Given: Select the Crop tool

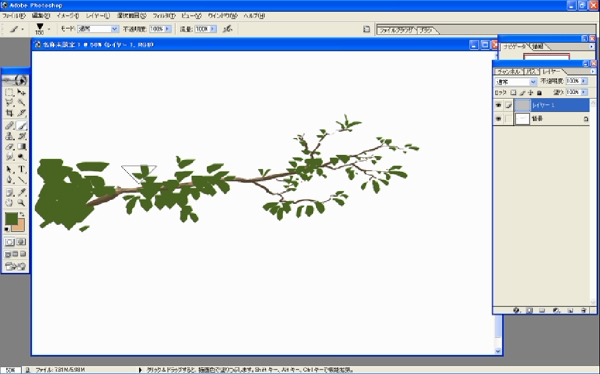Looking at the screenshot, I should click(10, 113).
